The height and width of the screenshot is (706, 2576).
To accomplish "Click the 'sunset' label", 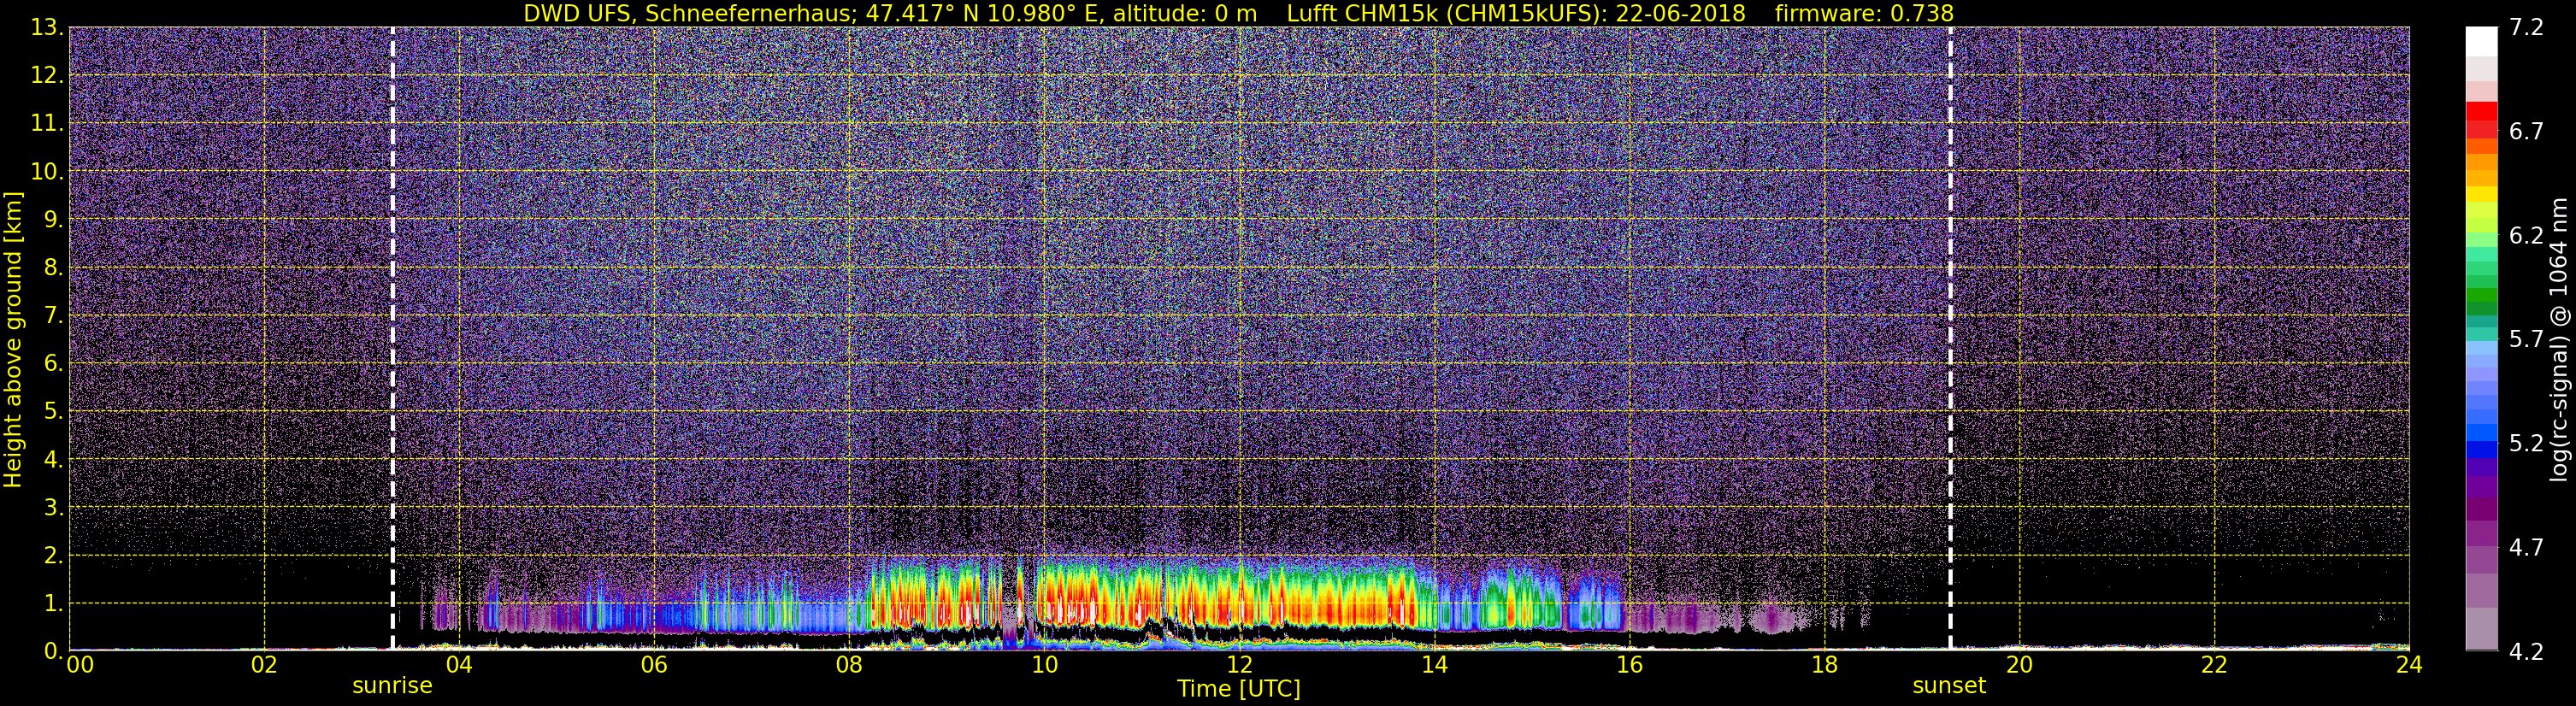I will click(1949, 686).
